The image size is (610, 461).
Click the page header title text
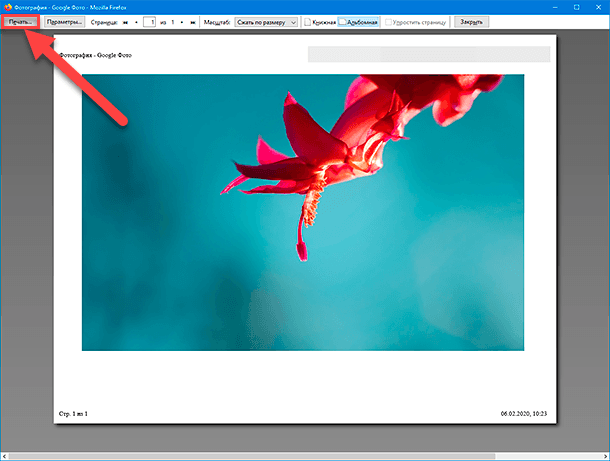tap(95, 56)
